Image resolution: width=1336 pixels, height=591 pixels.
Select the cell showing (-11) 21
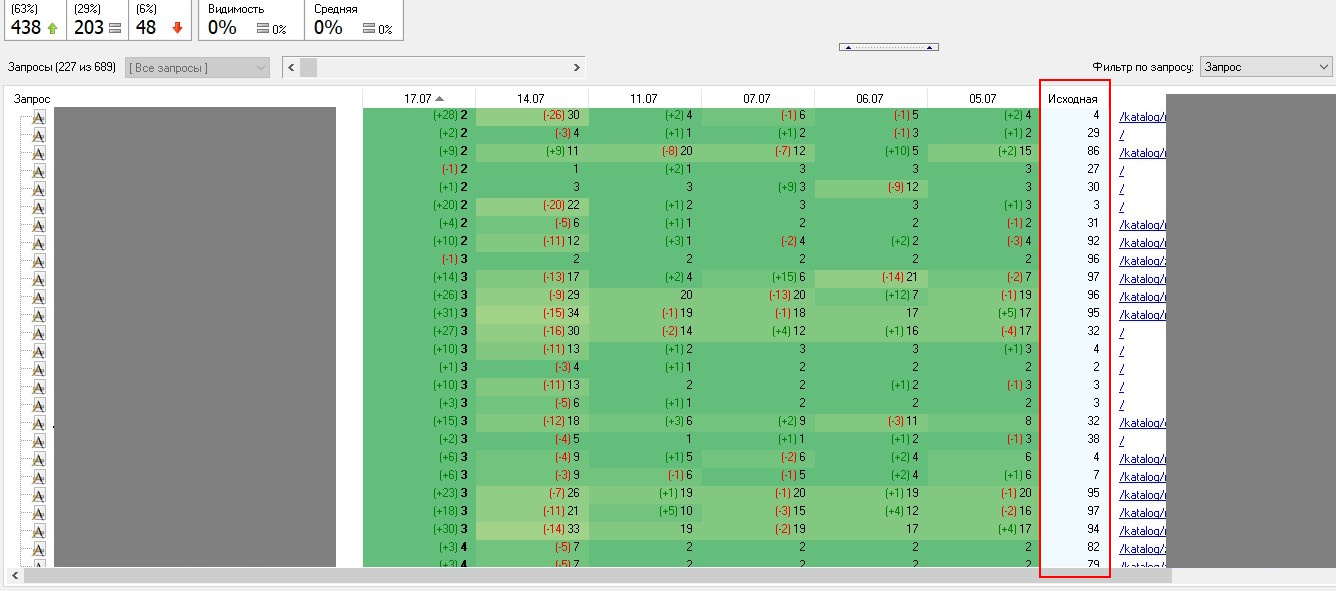click(x=532, y=512)
